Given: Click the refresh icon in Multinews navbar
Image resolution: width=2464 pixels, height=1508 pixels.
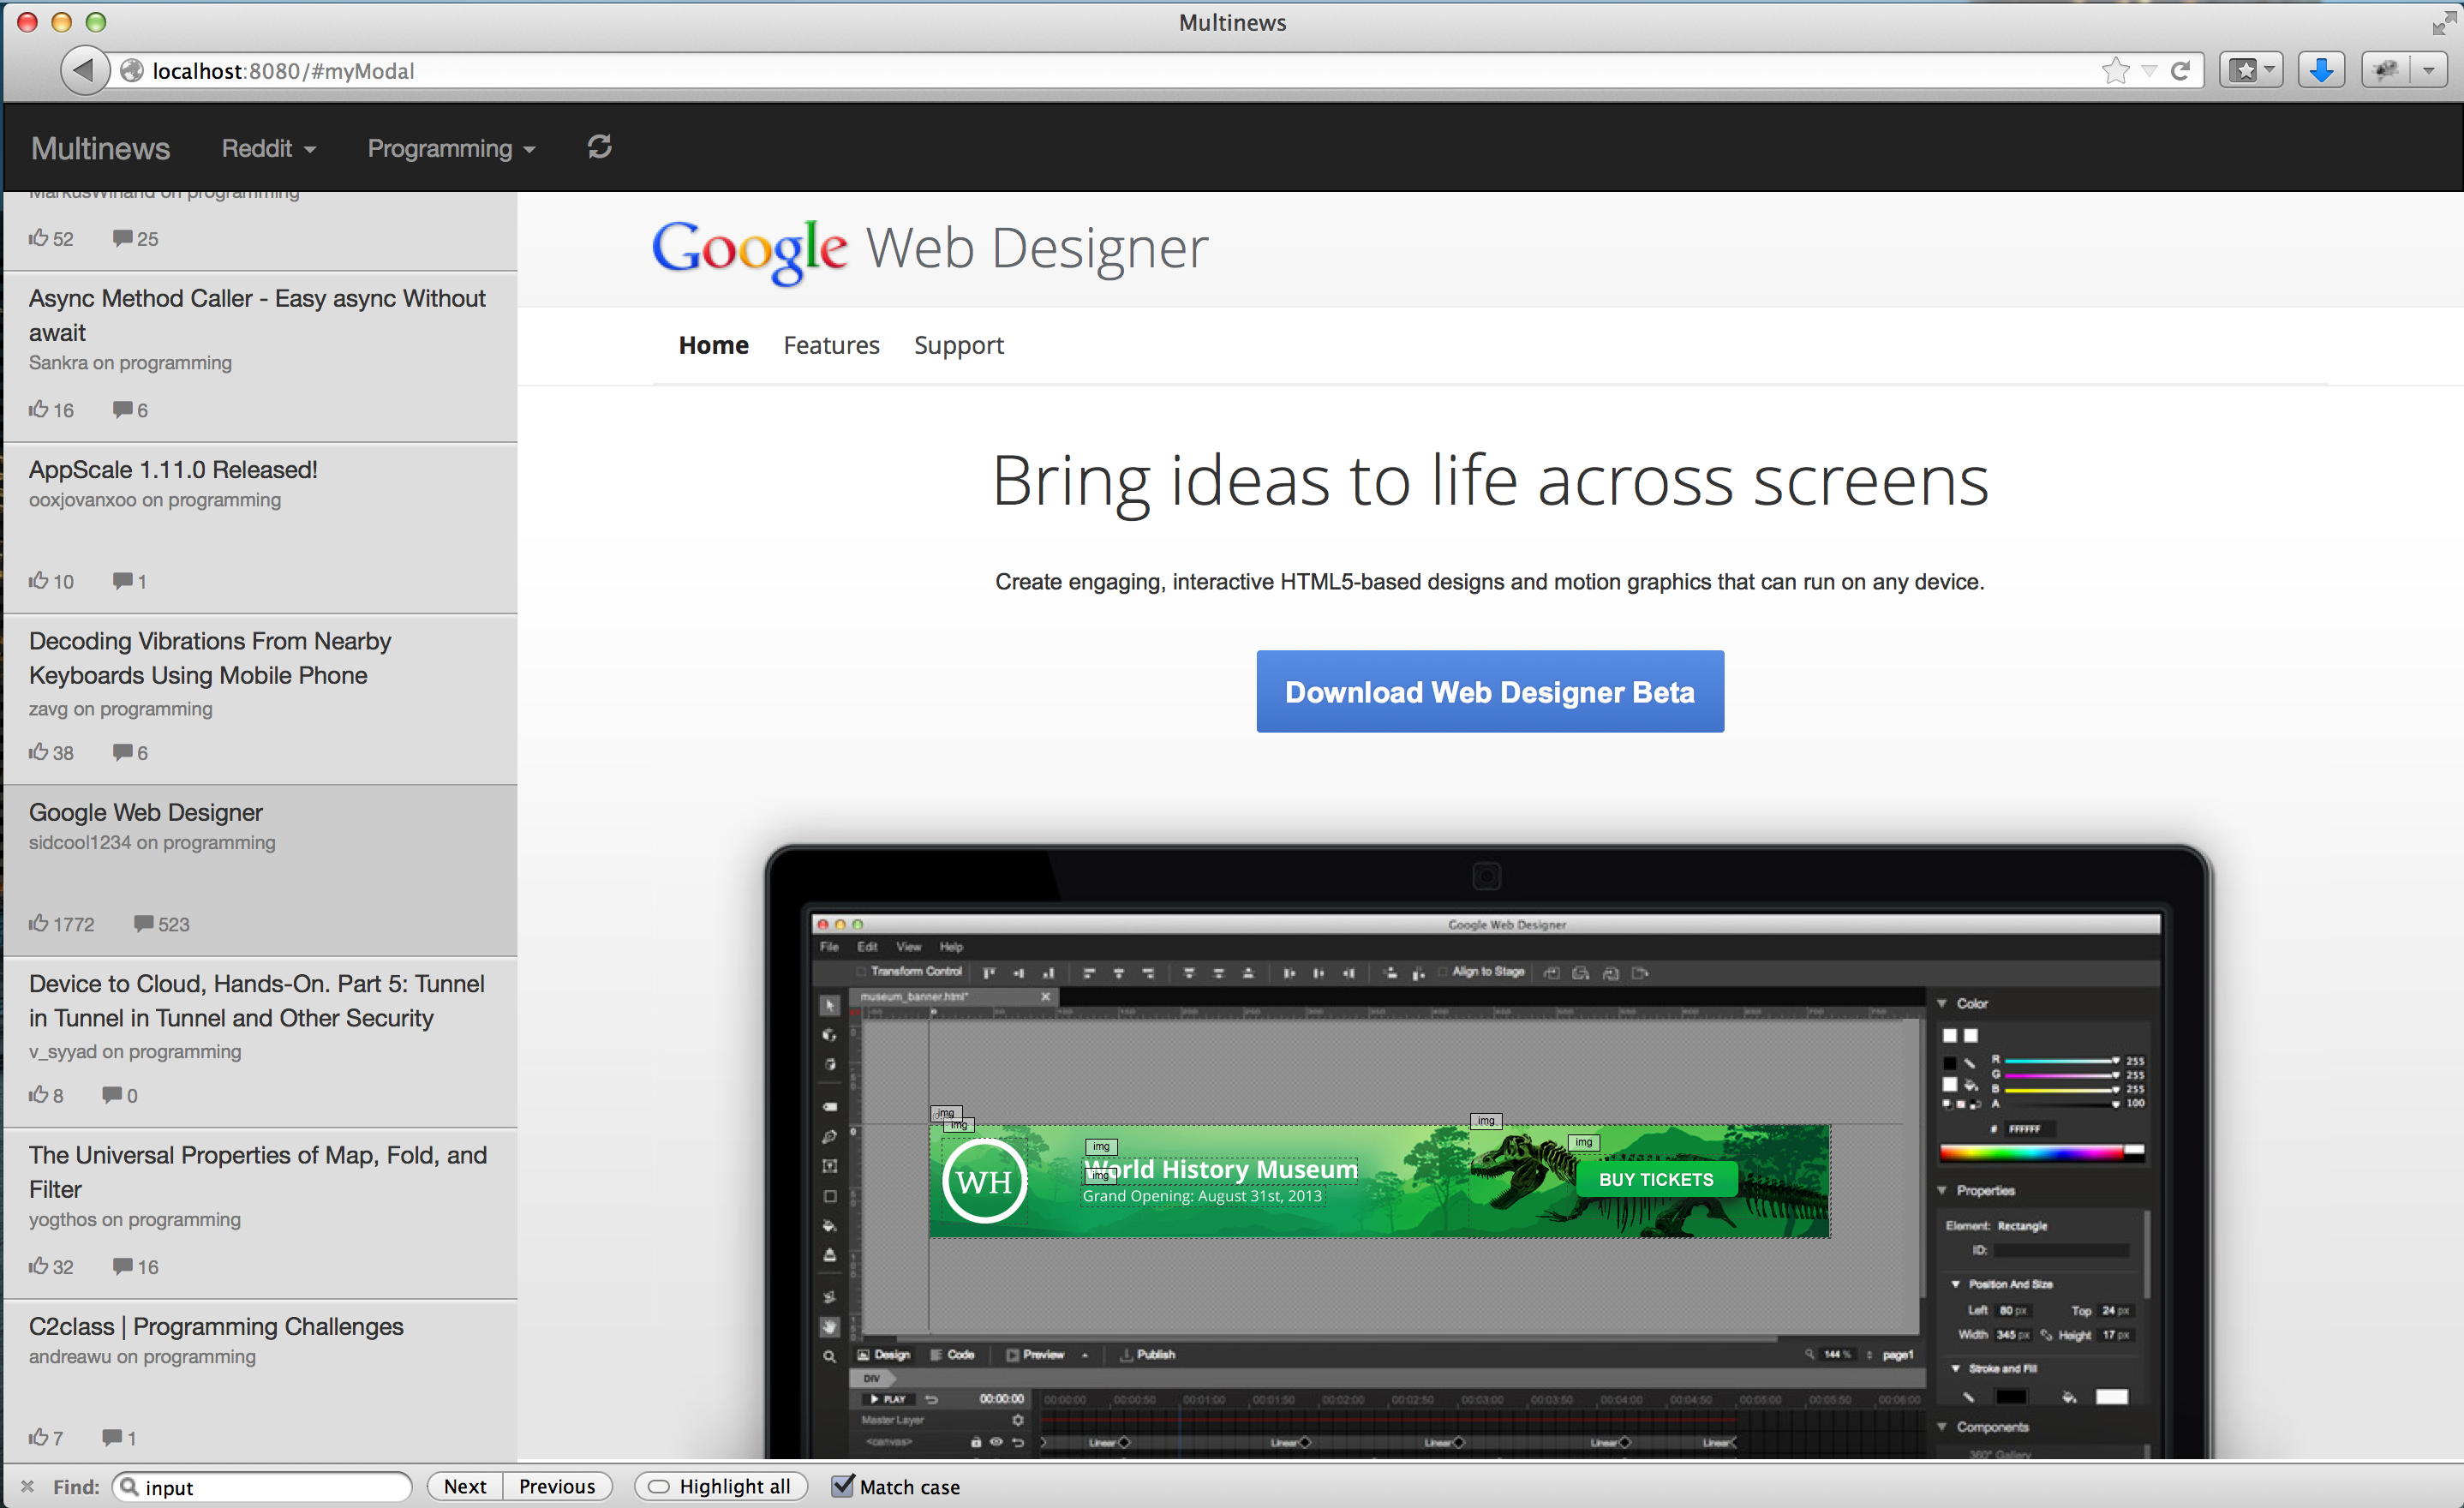Looking at the screenshot, I should [599, 147].
